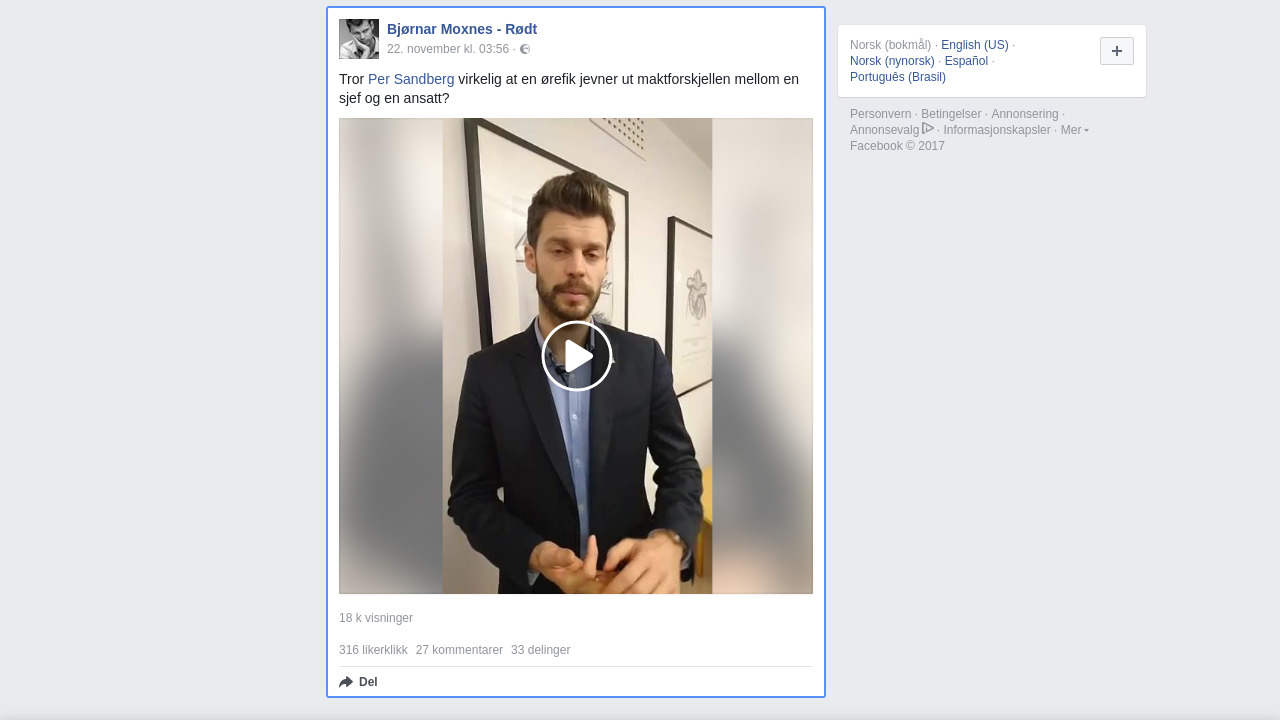Open the Personvern footer link
This screenshot has width=1280, height=720.
tap(880, 114)
